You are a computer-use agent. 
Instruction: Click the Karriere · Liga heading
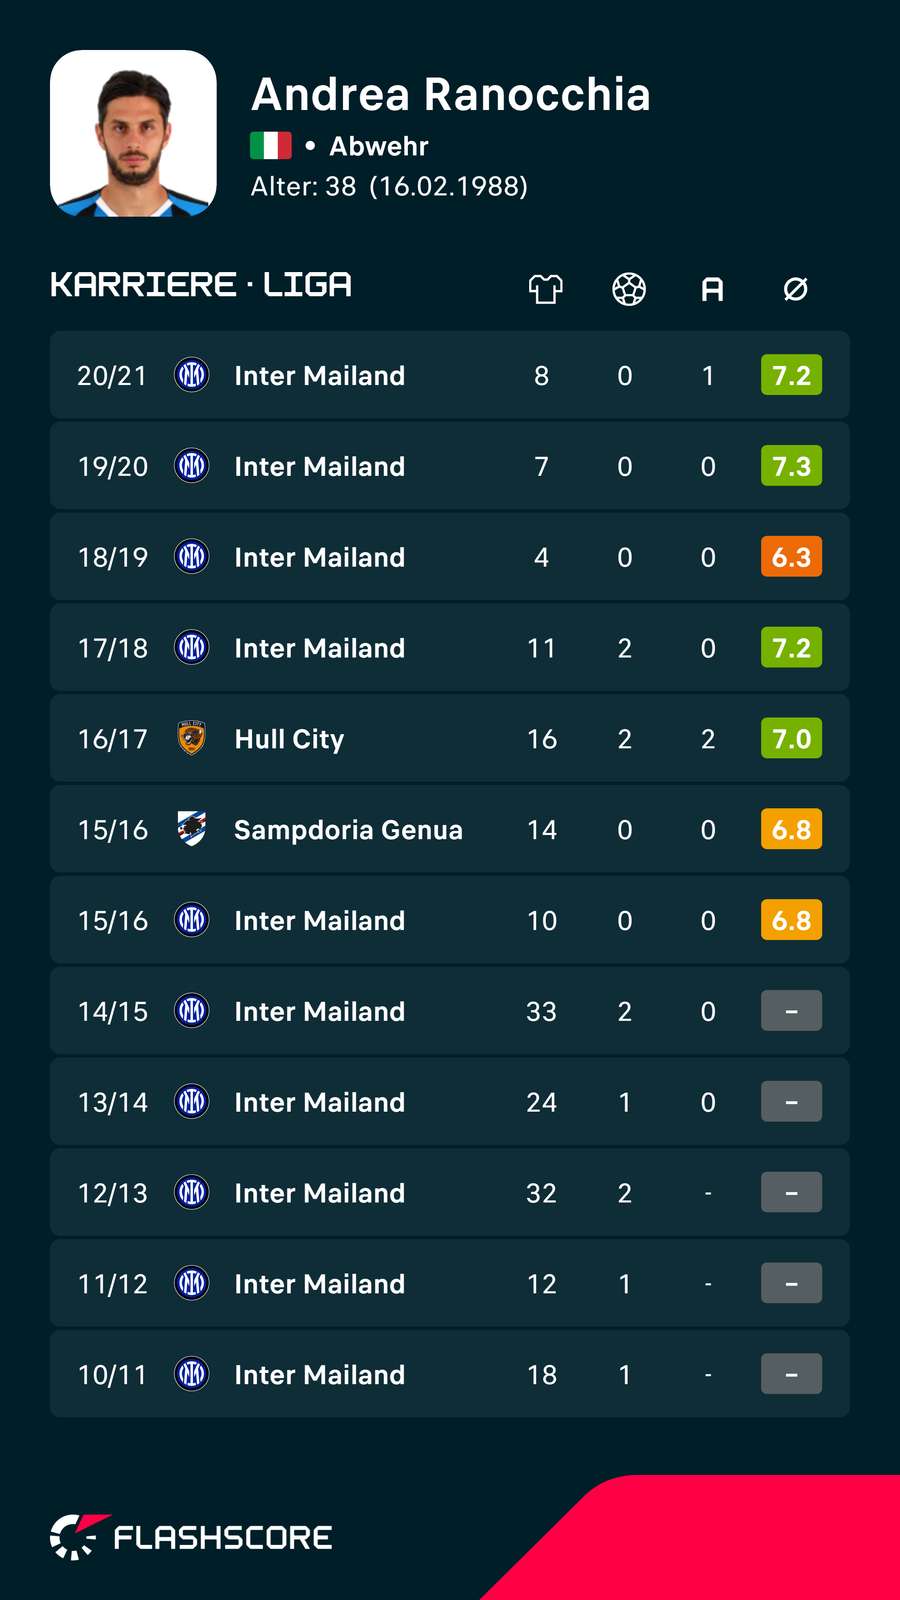(x=201, y=285)
